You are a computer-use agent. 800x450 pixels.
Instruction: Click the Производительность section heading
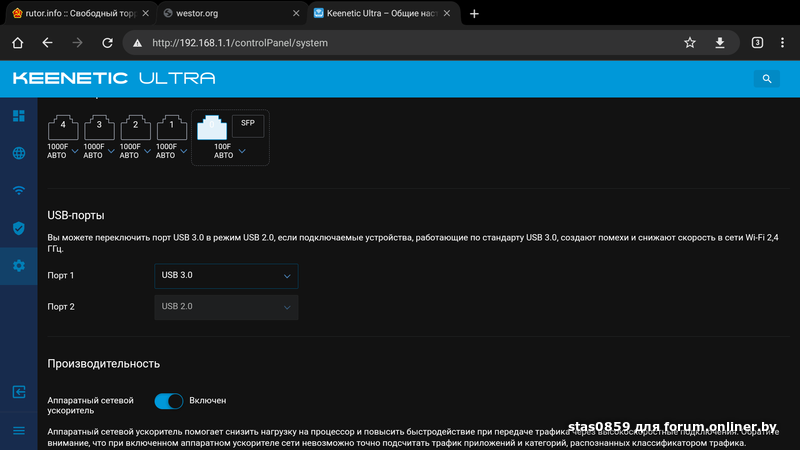[104, 364]
